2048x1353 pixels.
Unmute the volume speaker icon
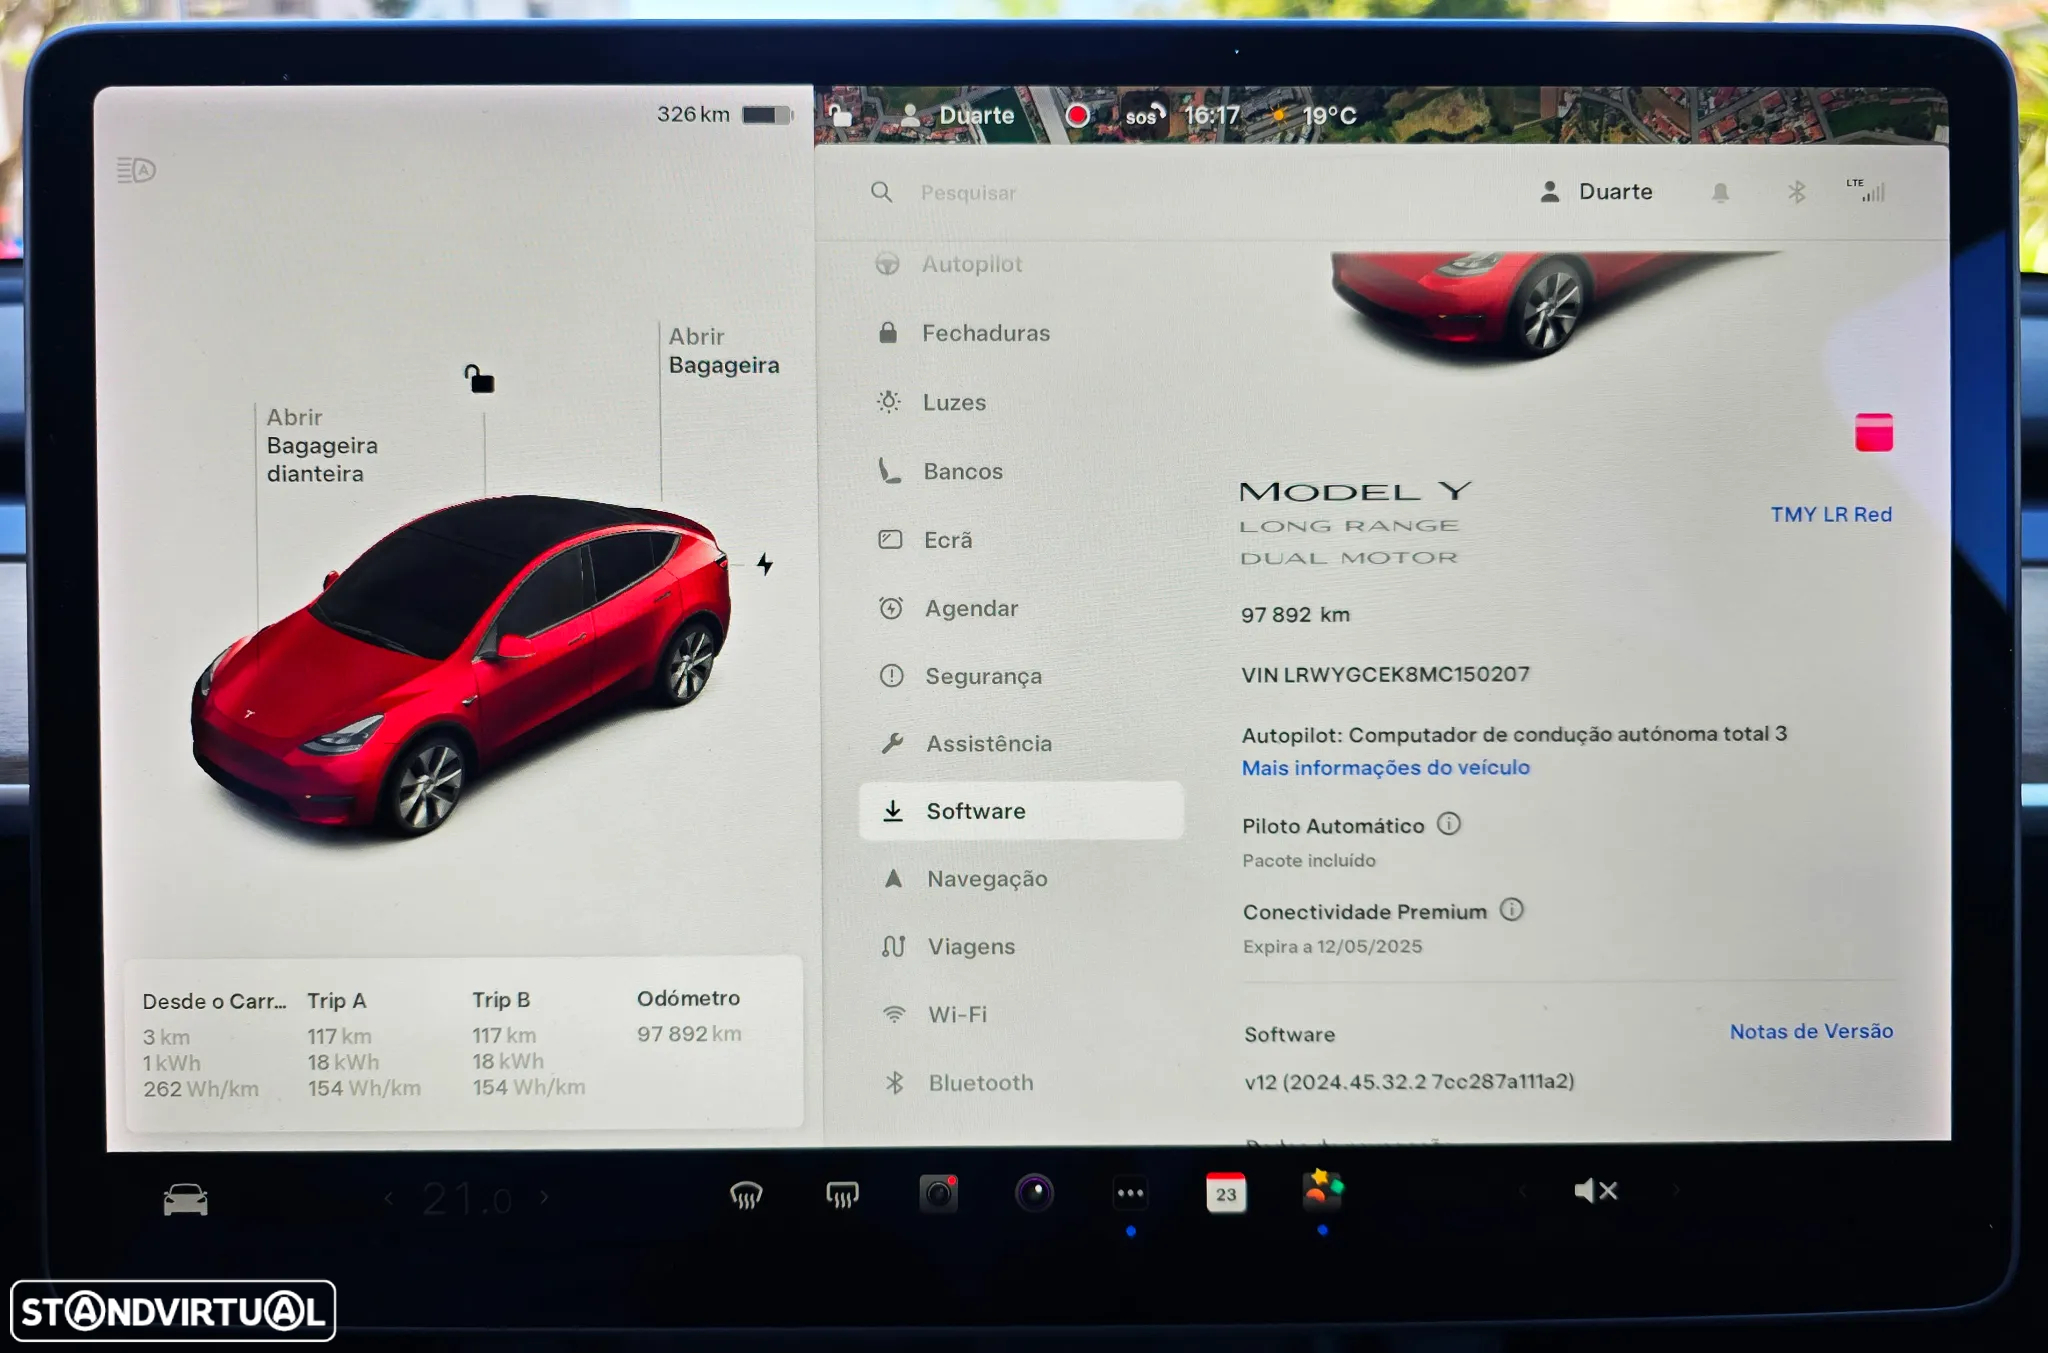click(x=1596, y=1191)
